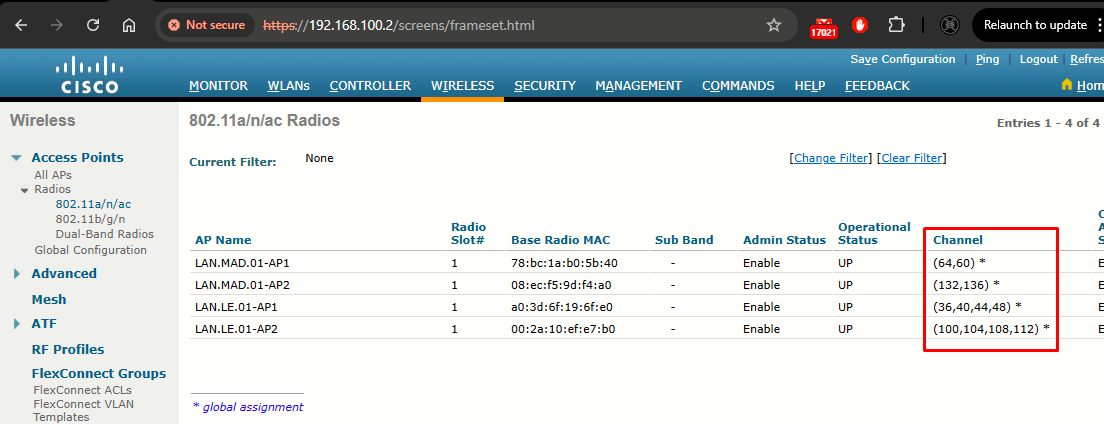Open the WLANs menu

click(x=289, y=86)
